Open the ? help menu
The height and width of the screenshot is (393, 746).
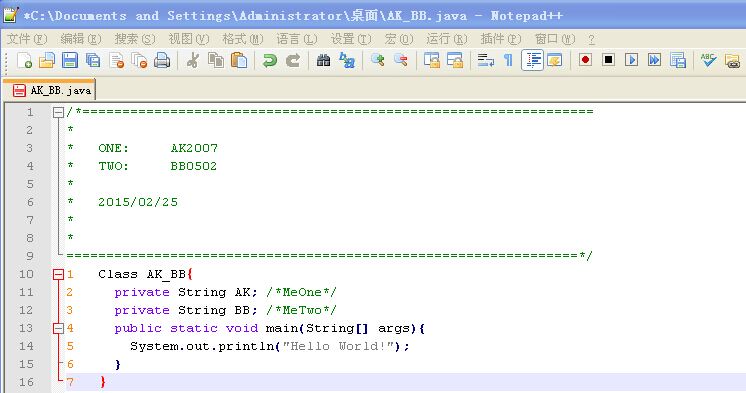click(591, 39)
